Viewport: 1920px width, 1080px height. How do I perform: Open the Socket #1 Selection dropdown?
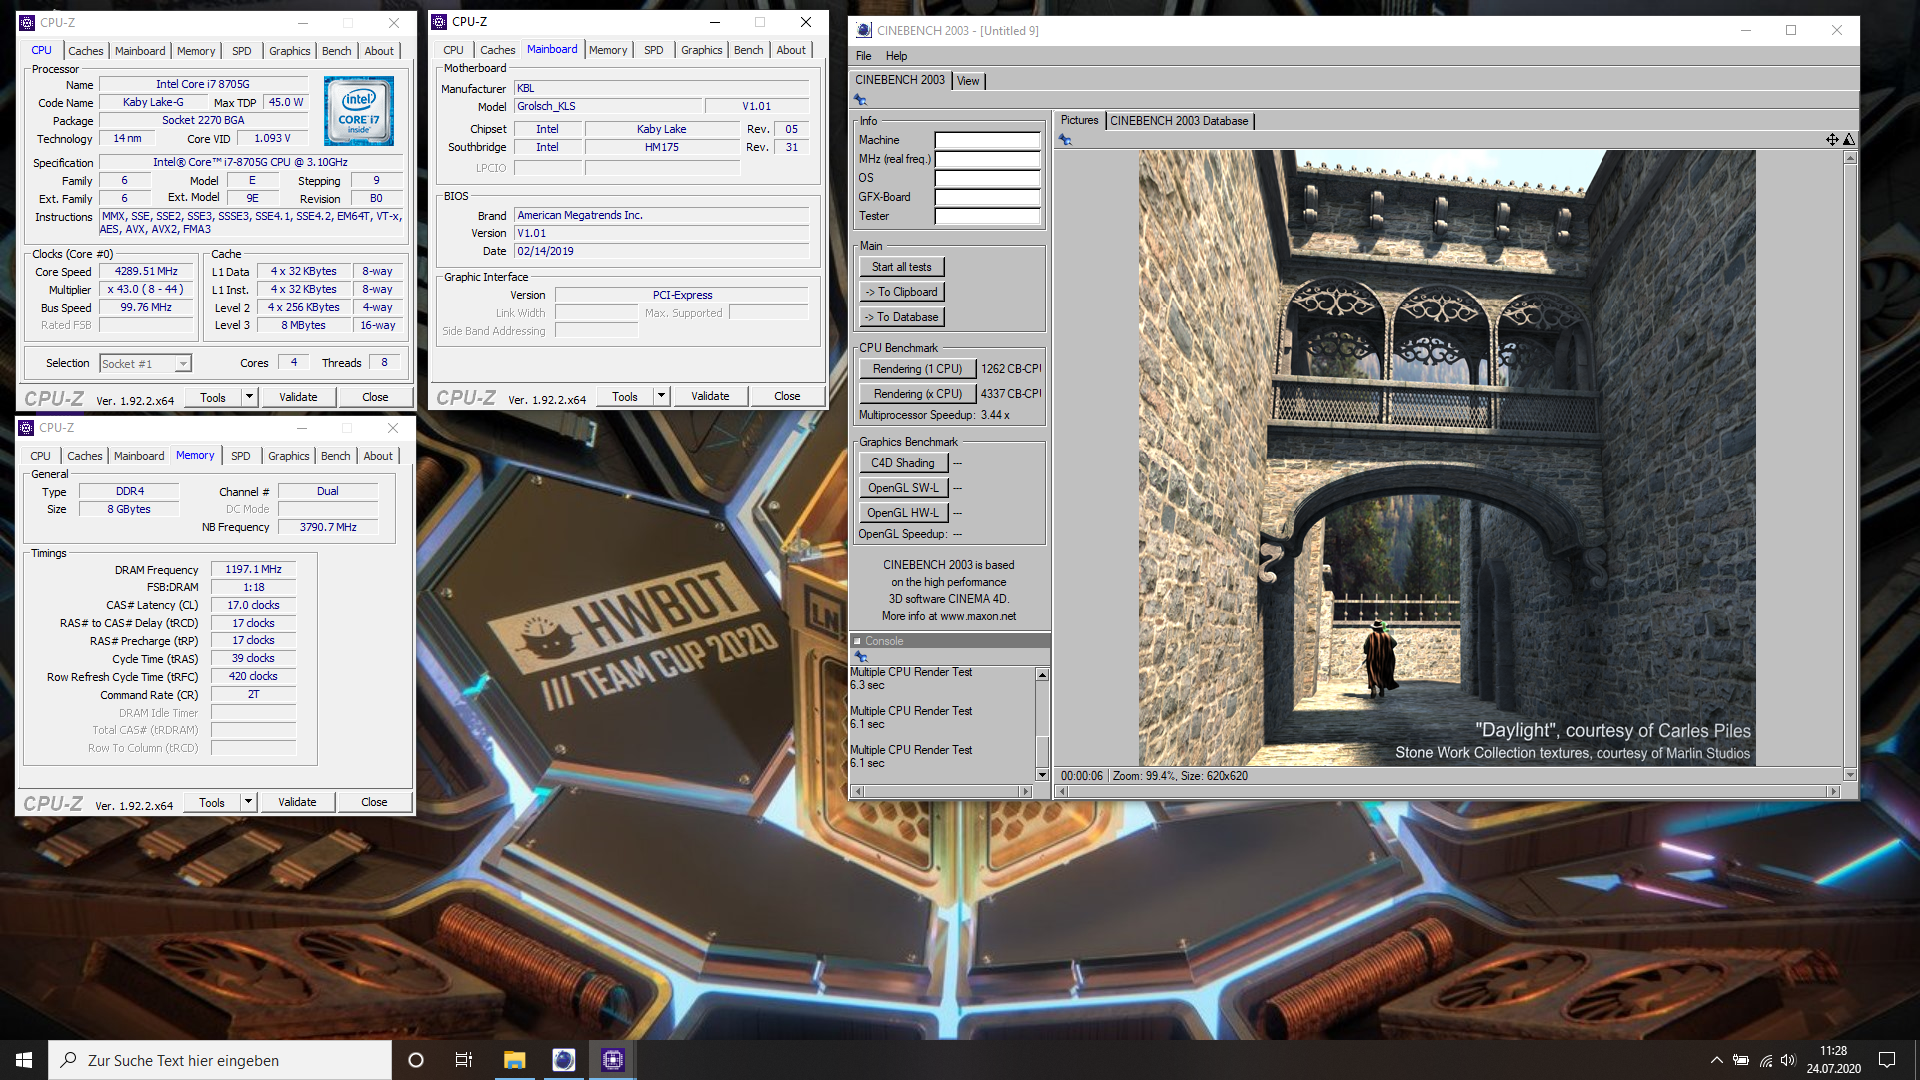coord(183,364)
